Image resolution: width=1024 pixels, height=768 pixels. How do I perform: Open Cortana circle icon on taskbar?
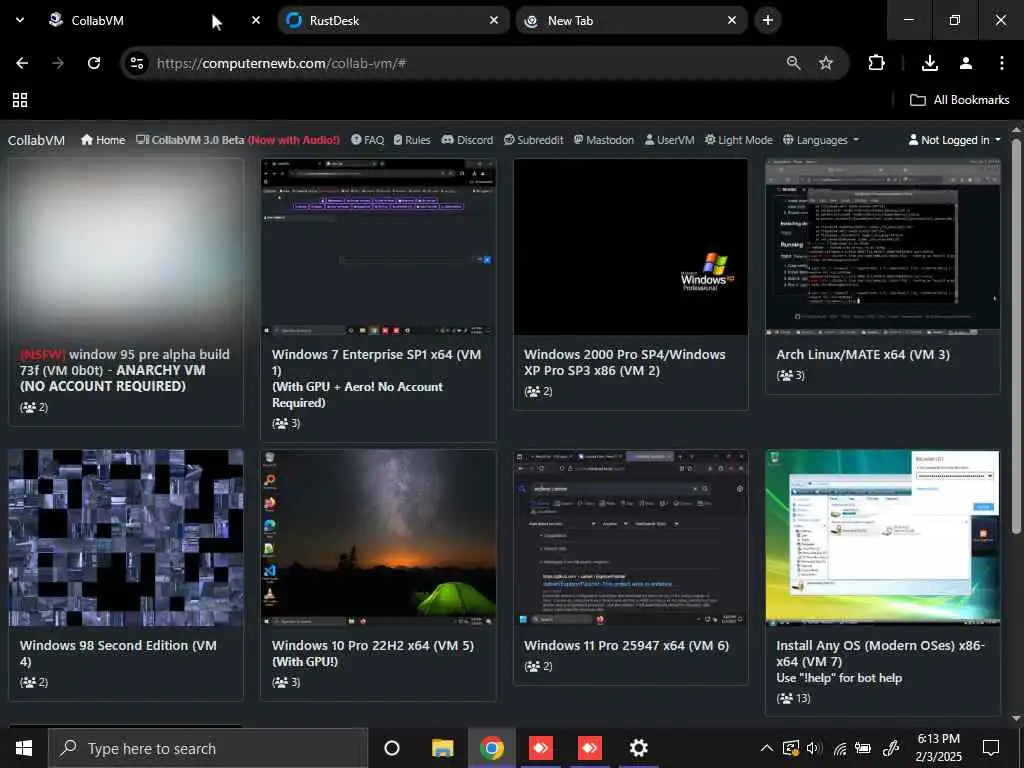392,748
